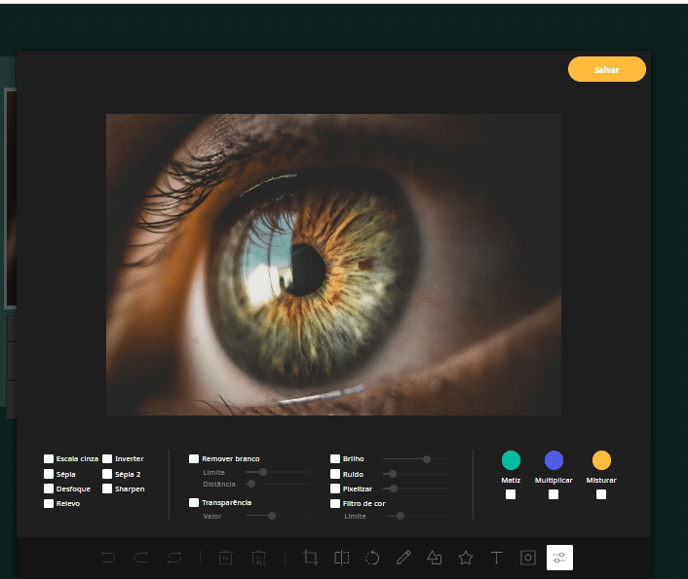
Task: Turn on the Desfoque blur filter
Action: click(x=49, y=489)
